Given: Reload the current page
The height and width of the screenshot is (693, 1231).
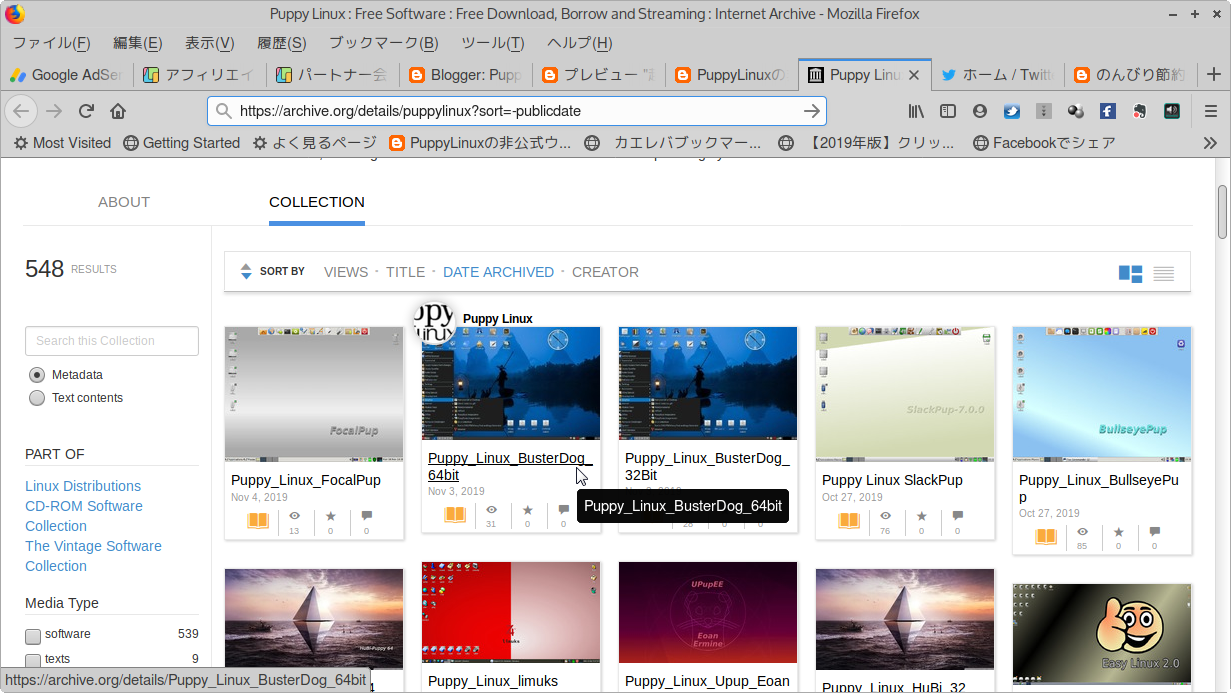Looking at the screenshot, I should (x=87, y=111).
